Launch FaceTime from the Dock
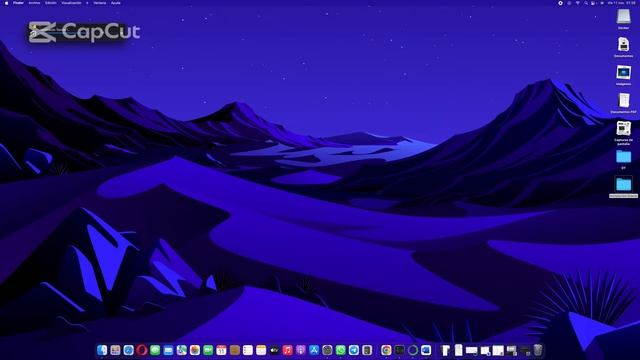Image resolution: width=640 pixels, height=360 pixels. click(x=208, y=350)
